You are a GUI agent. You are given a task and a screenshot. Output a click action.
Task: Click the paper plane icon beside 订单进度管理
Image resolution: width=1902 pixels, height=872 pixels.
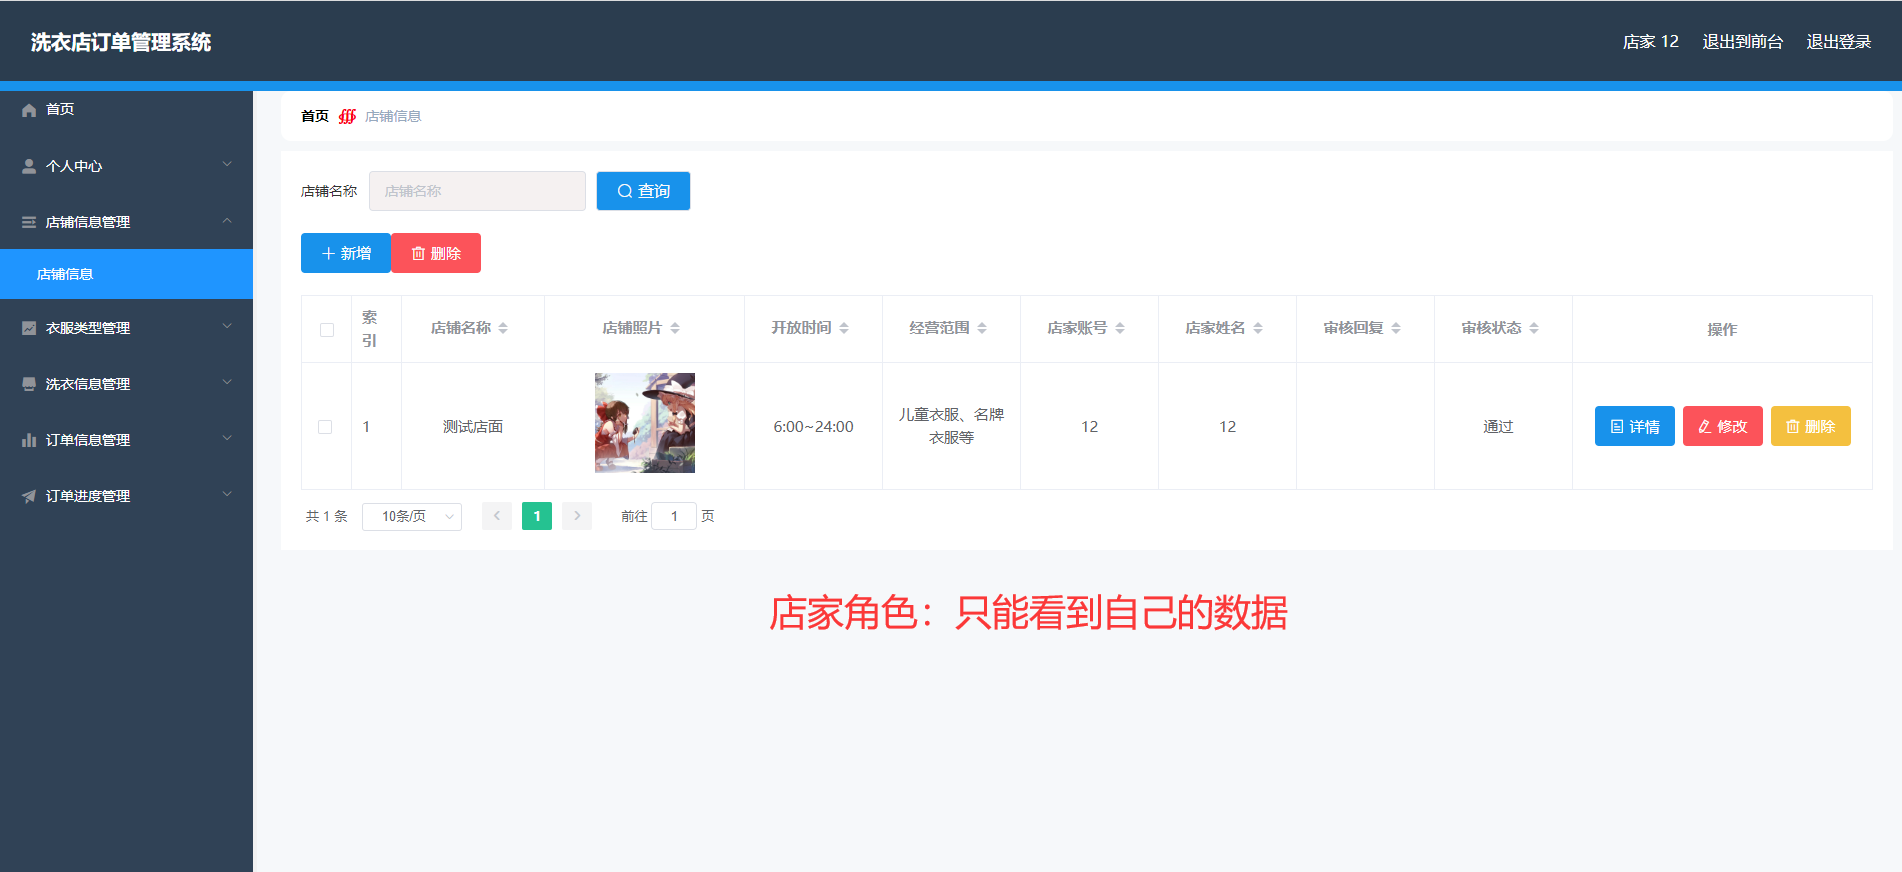pos(29,496)
